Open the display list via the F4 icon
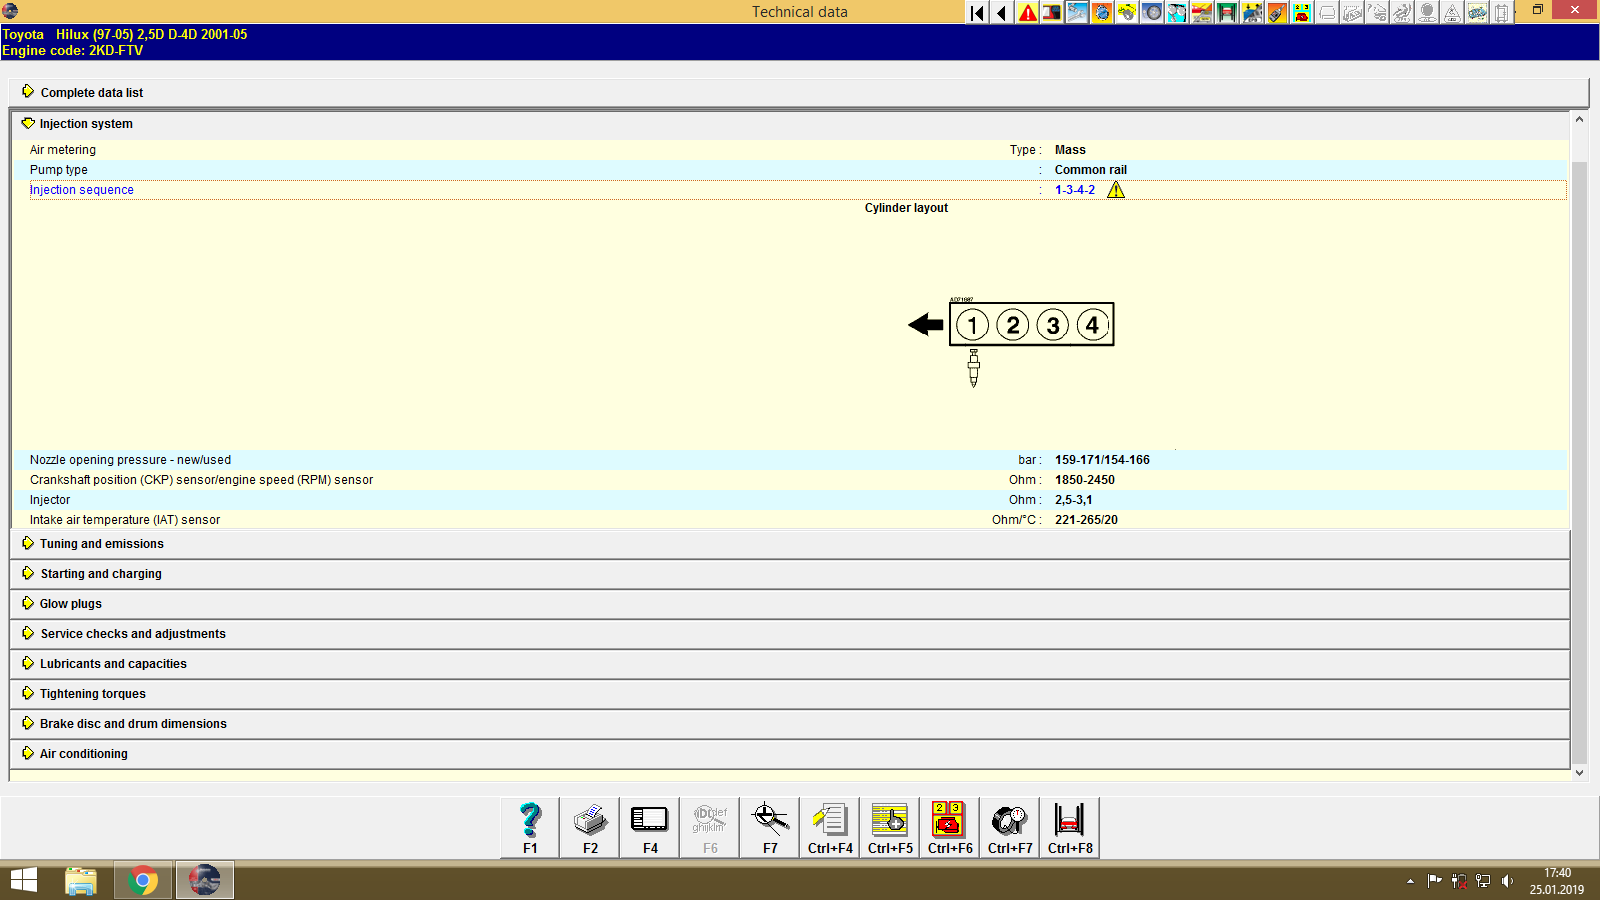1600x900 pixels. pyautogui.click(x=649, y=826)
